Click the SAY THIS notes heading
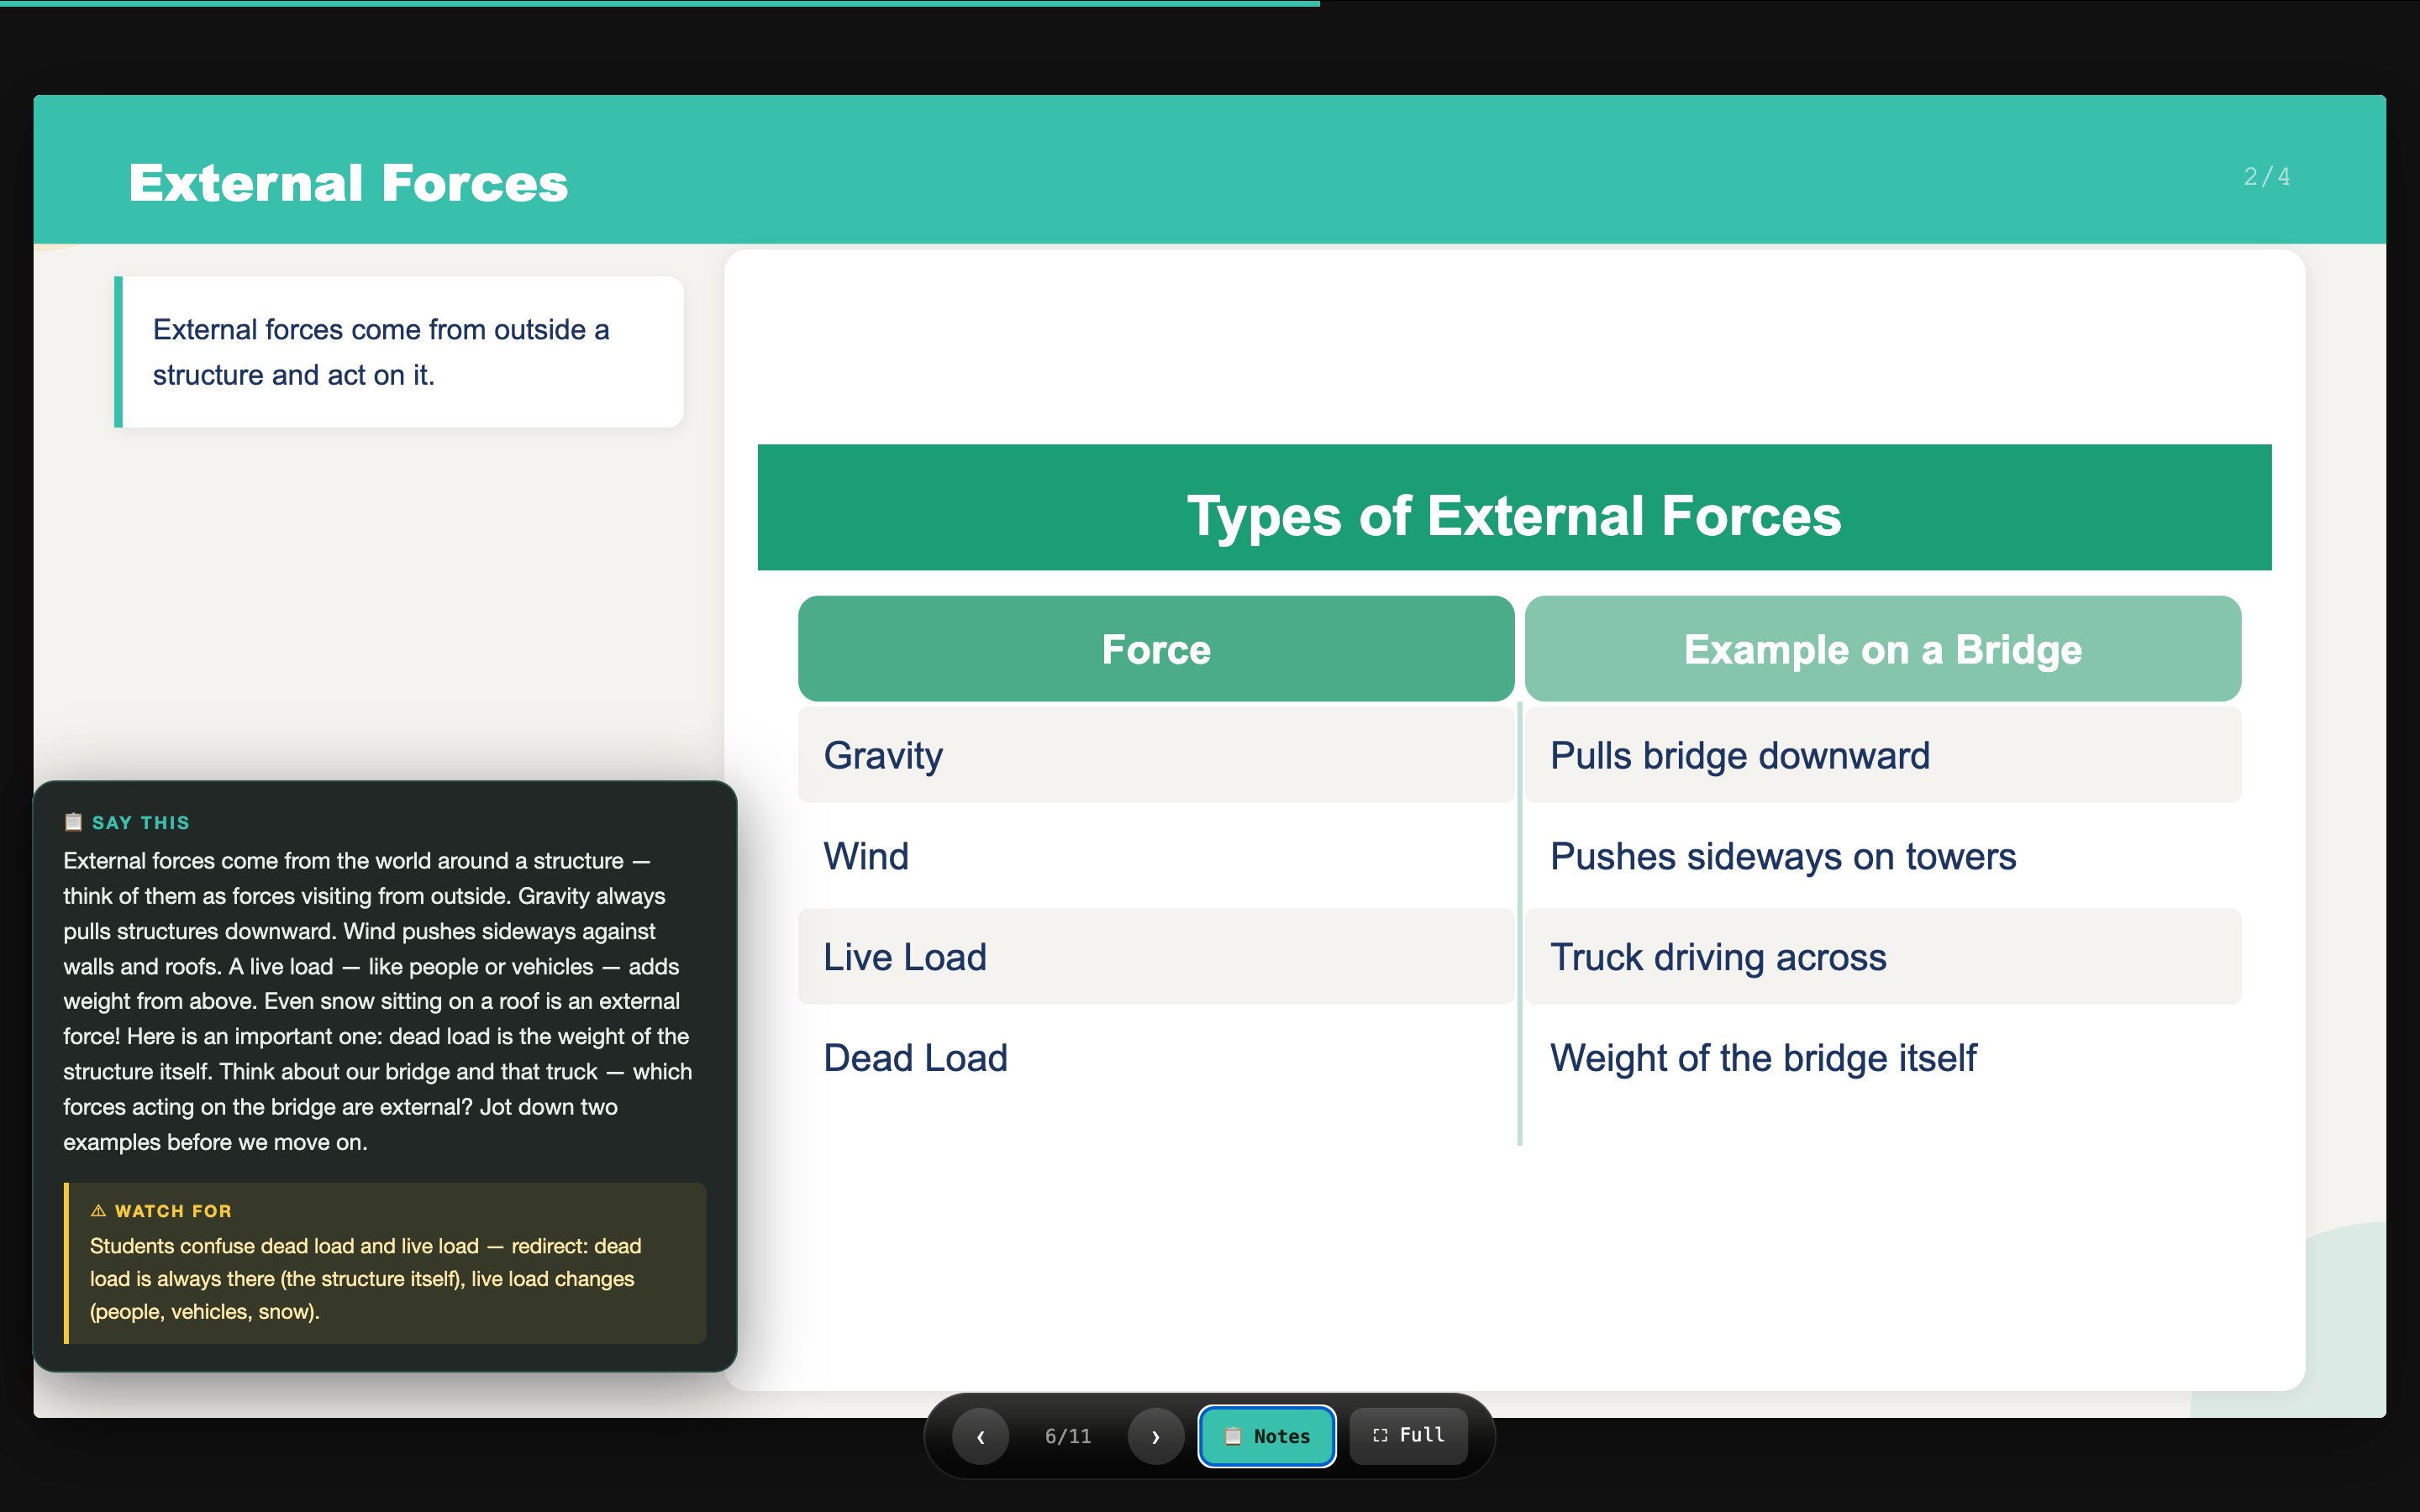2420x1512 pixels. 141,823
